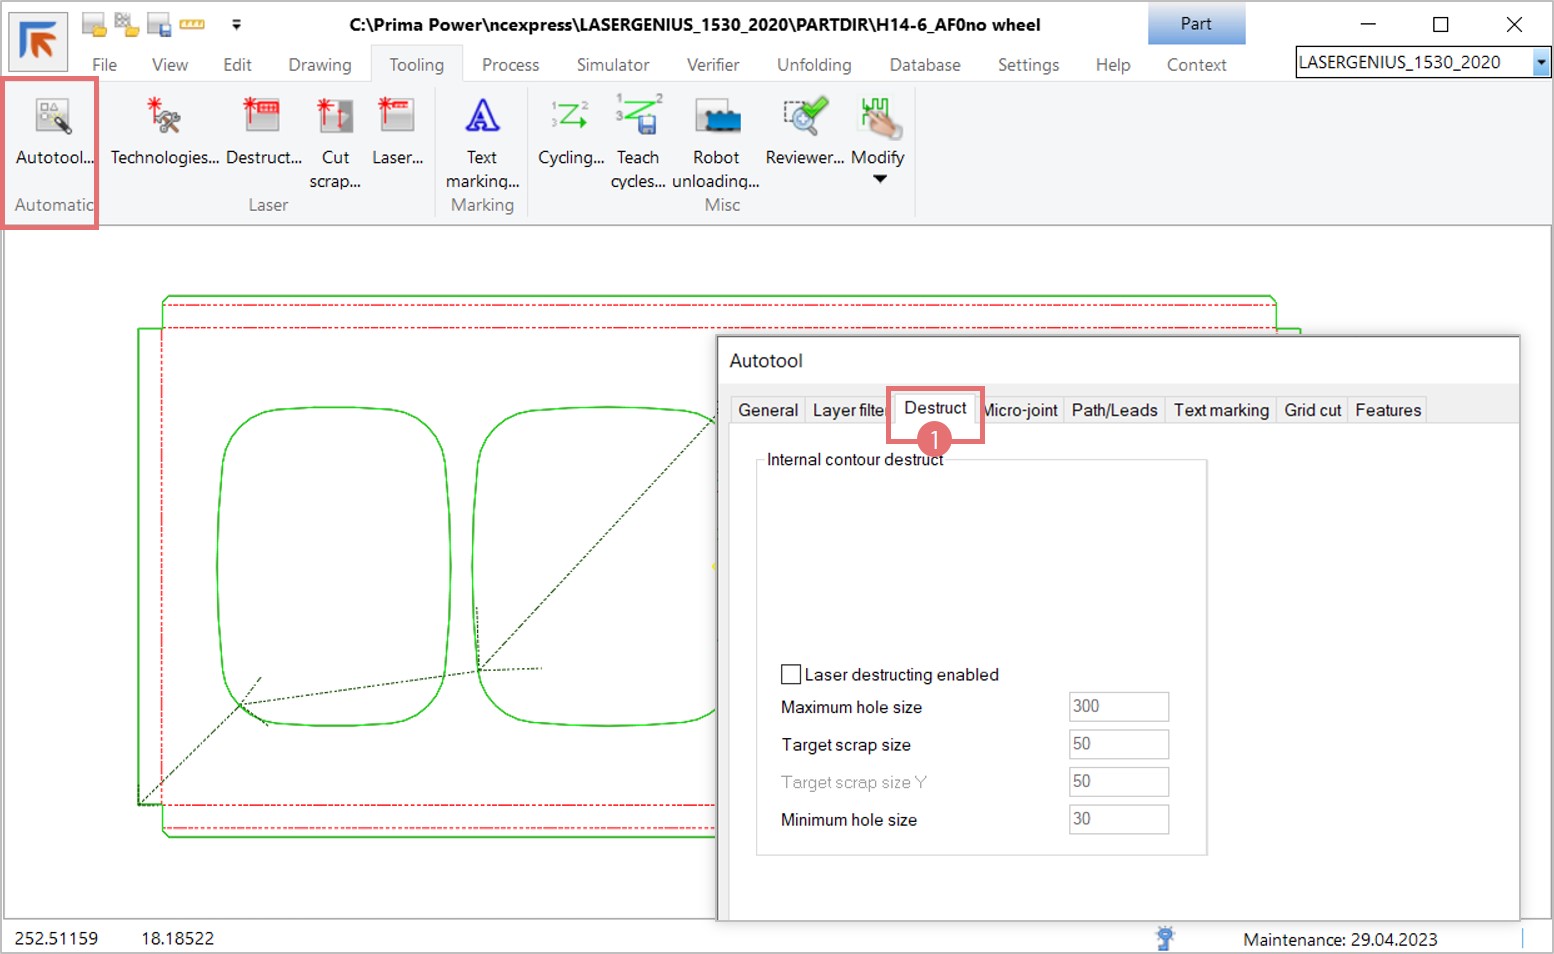Click the Destruct ribbon icon
Viewport: 1554px width, 954px height.
[x=262, y=118]
